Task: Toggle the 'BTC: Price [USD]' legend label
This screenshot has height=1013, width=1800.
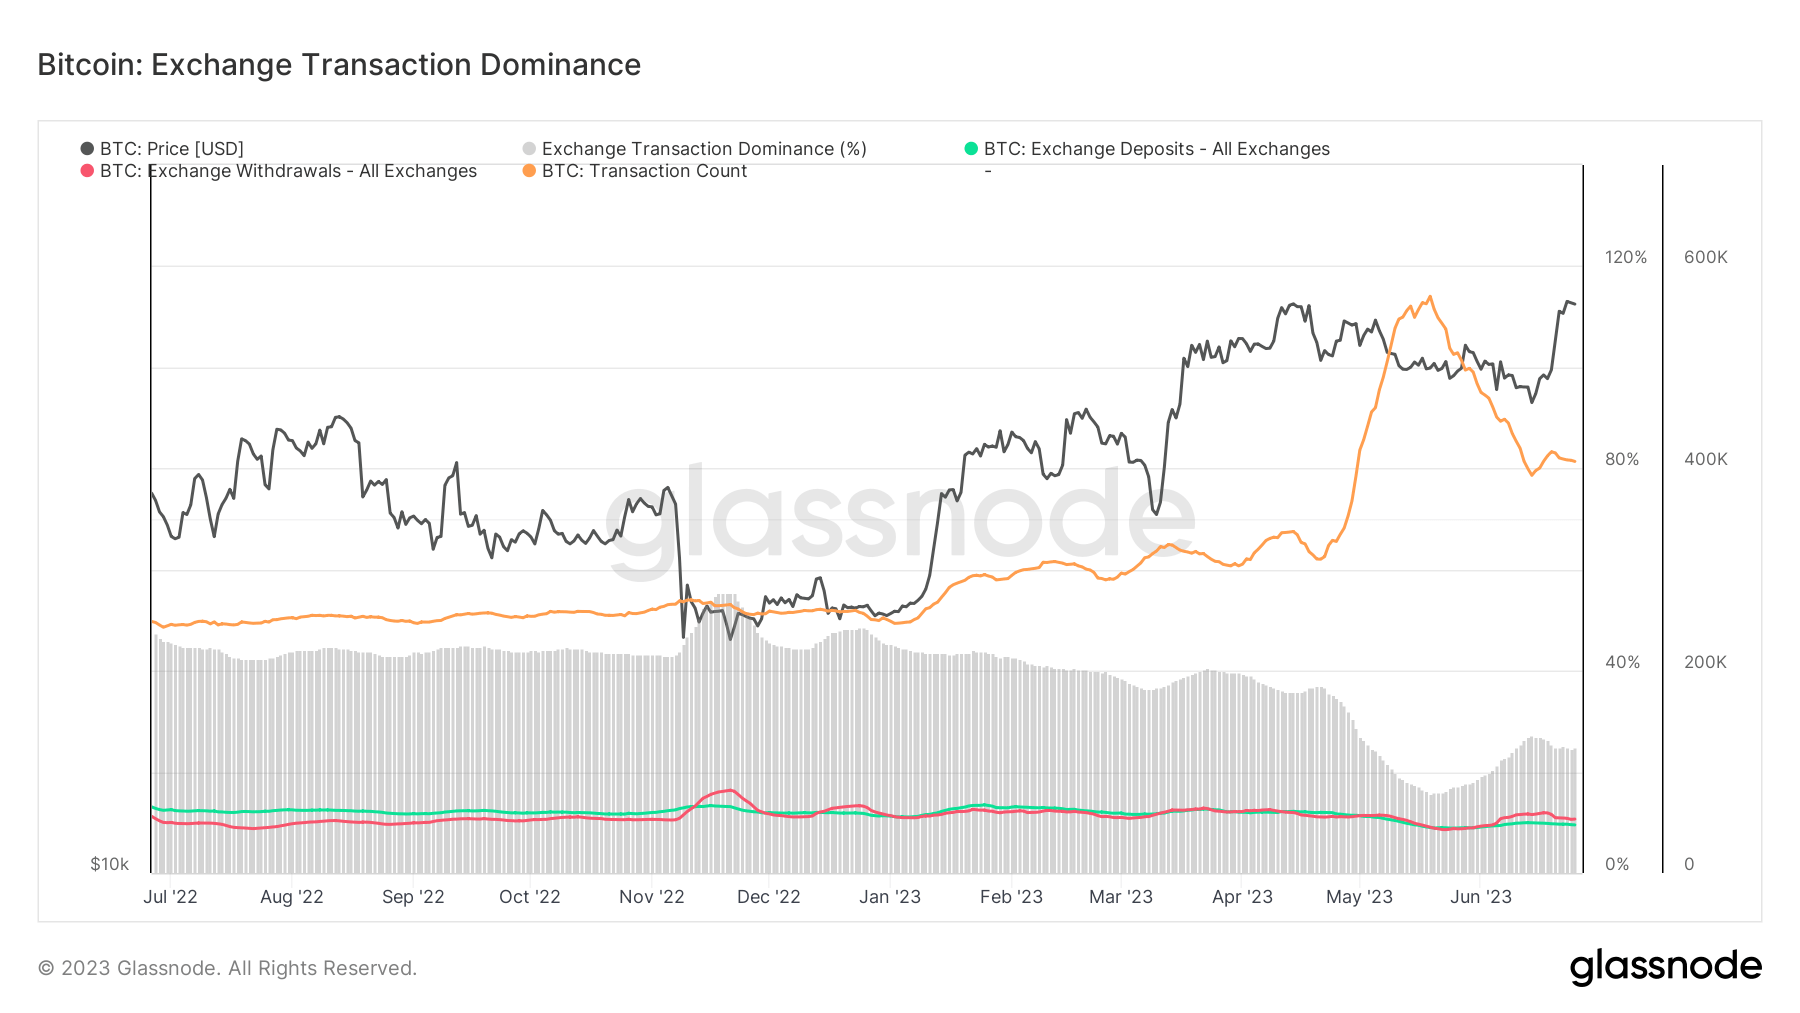Action: coord(172,149)
